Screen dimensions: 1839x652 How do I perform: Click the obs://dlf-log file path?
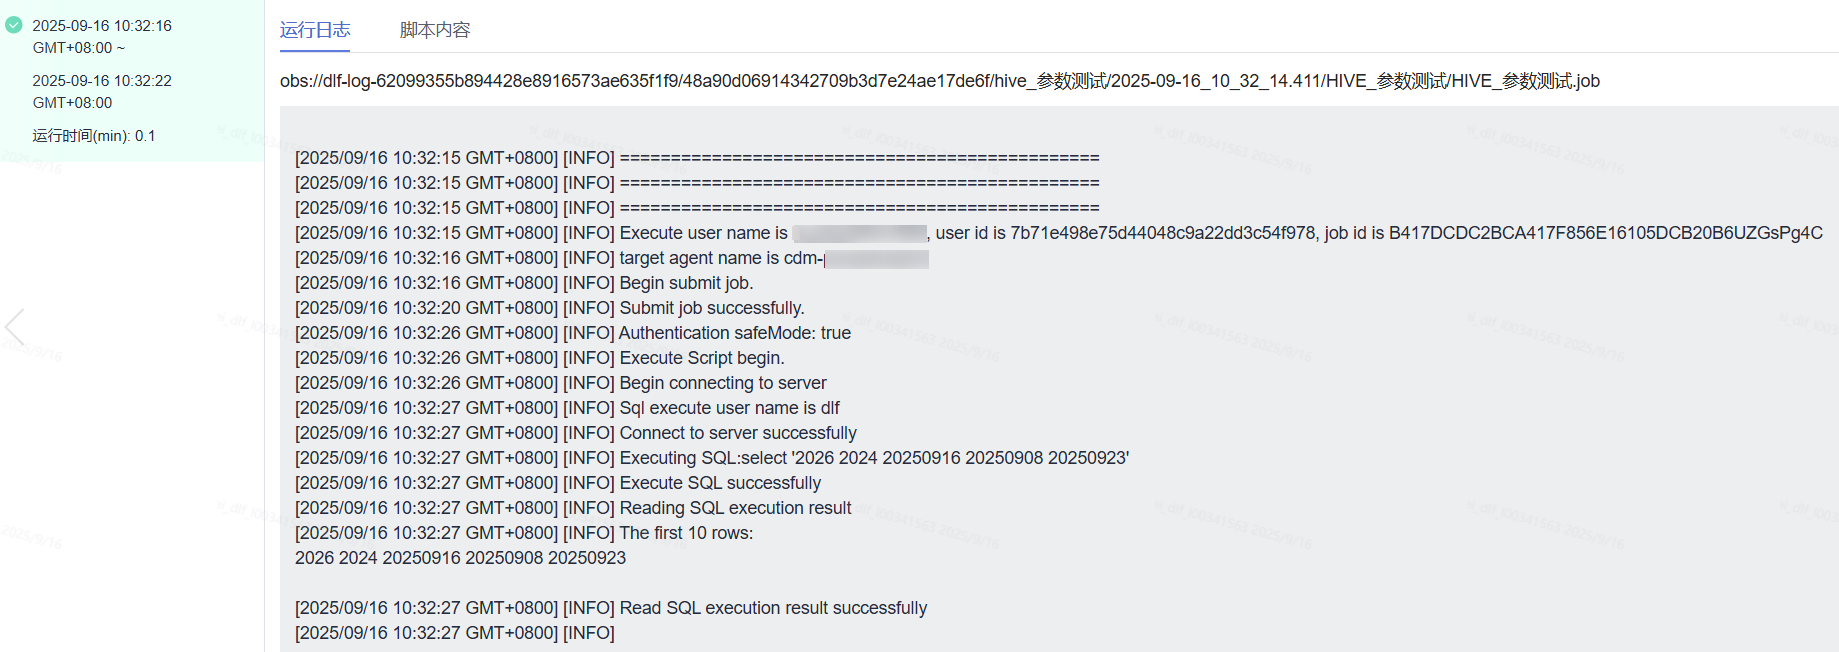(939, 81)
